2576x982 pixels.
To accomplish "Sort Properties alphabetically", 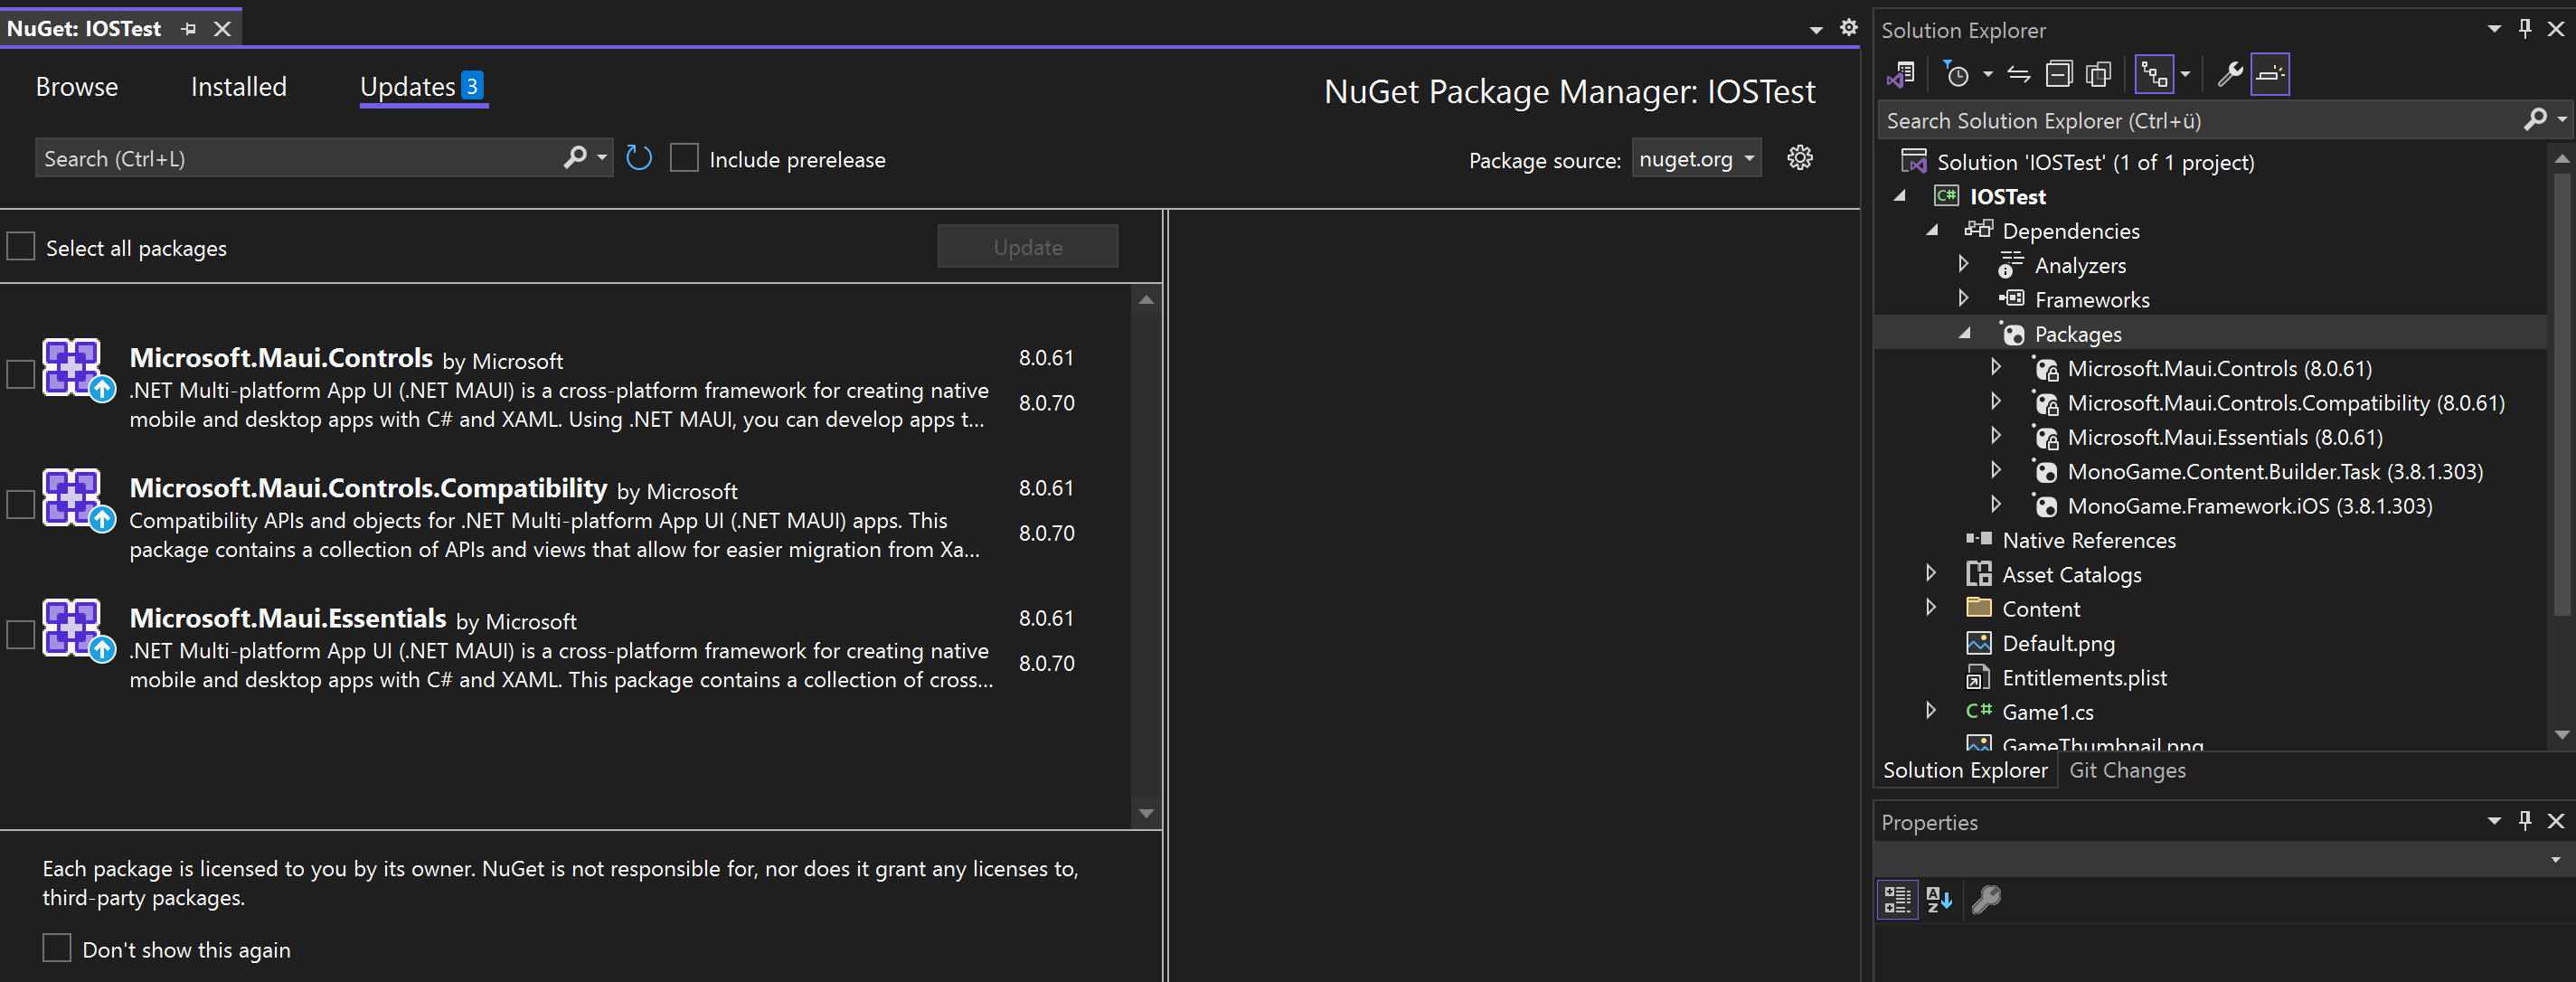I will coord(1939,899).
